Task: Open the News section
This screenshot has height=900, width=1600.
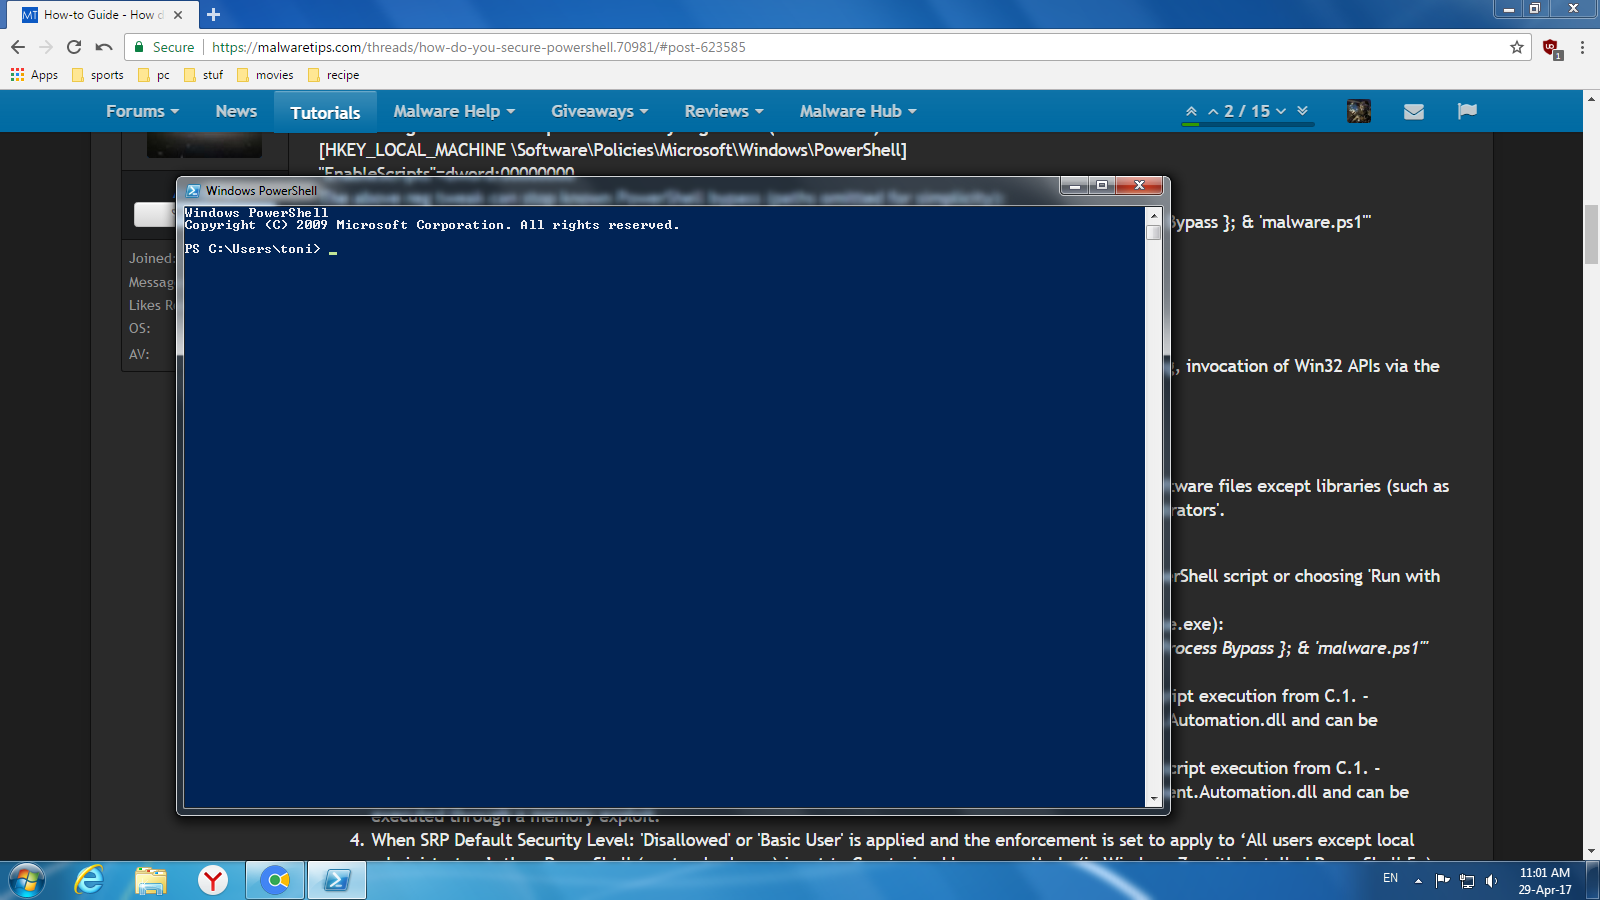Action: click(x=236, y=111)
